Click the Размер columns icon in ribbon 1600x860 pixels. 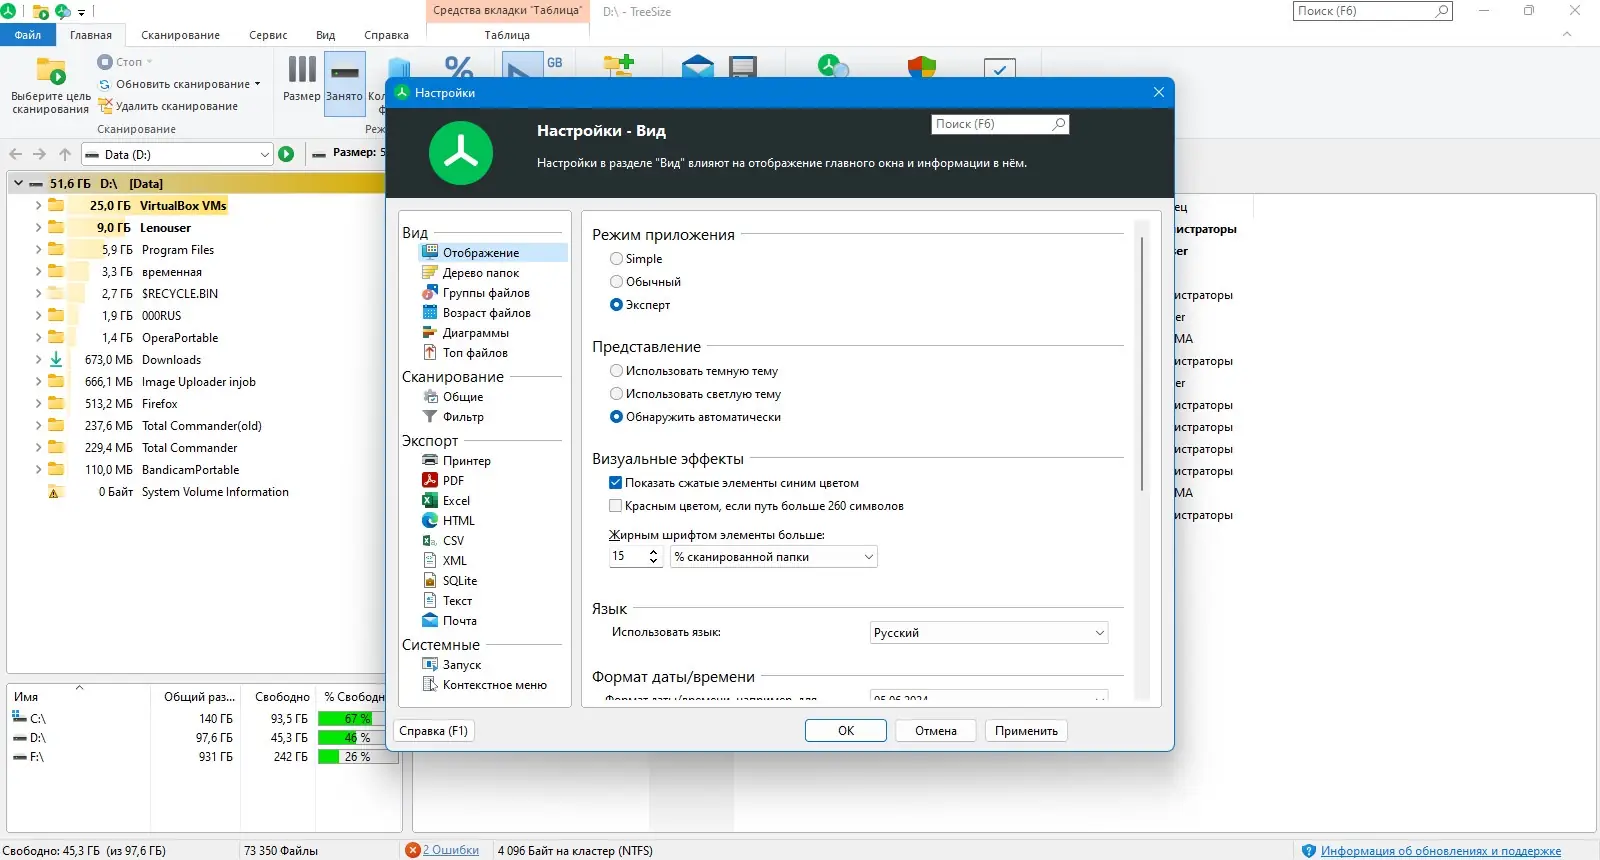302,69
